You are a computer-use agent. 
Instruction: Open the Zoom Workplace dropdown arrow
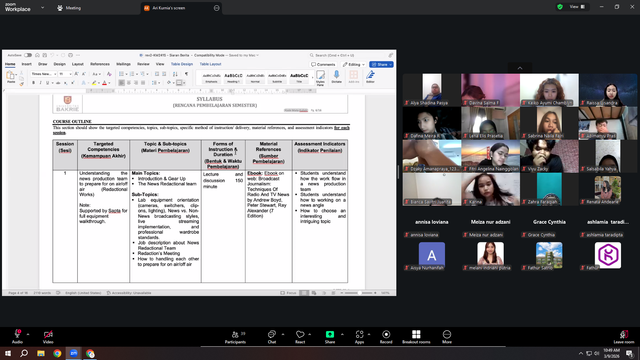[x=42, y=7]
